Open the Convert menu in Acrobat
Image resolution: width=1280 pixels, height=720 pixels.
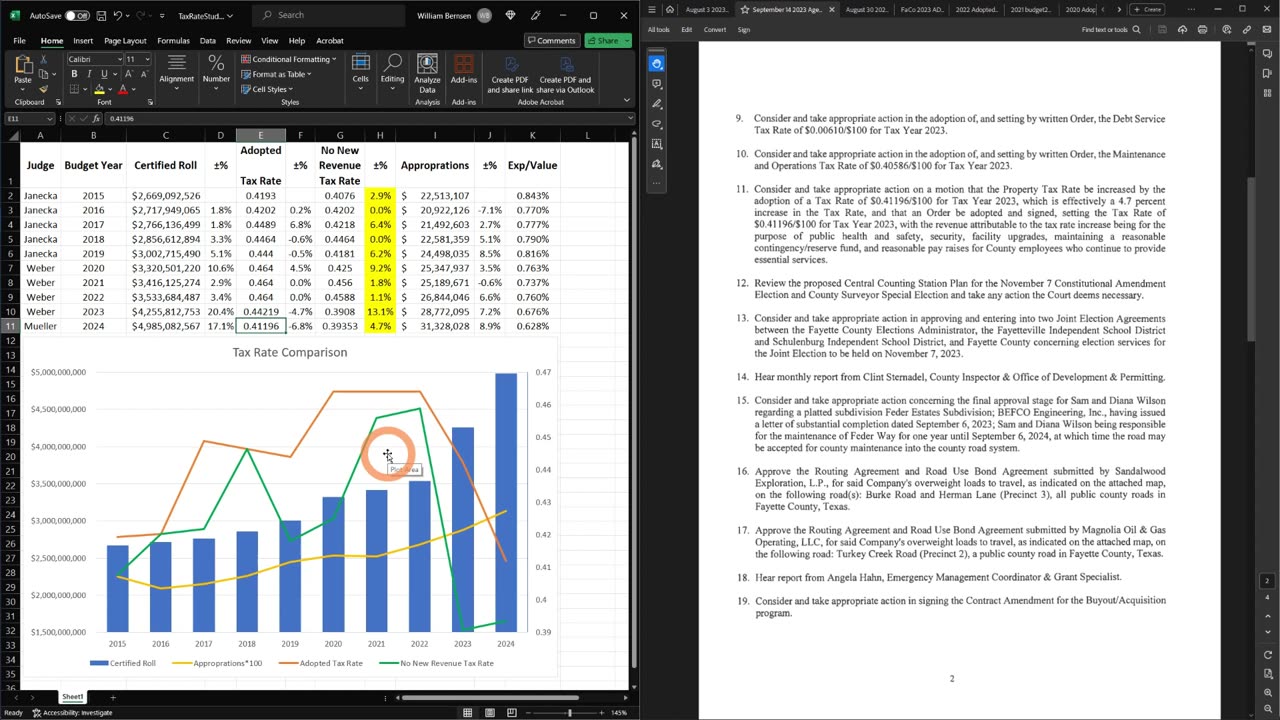tap(715, 30)
